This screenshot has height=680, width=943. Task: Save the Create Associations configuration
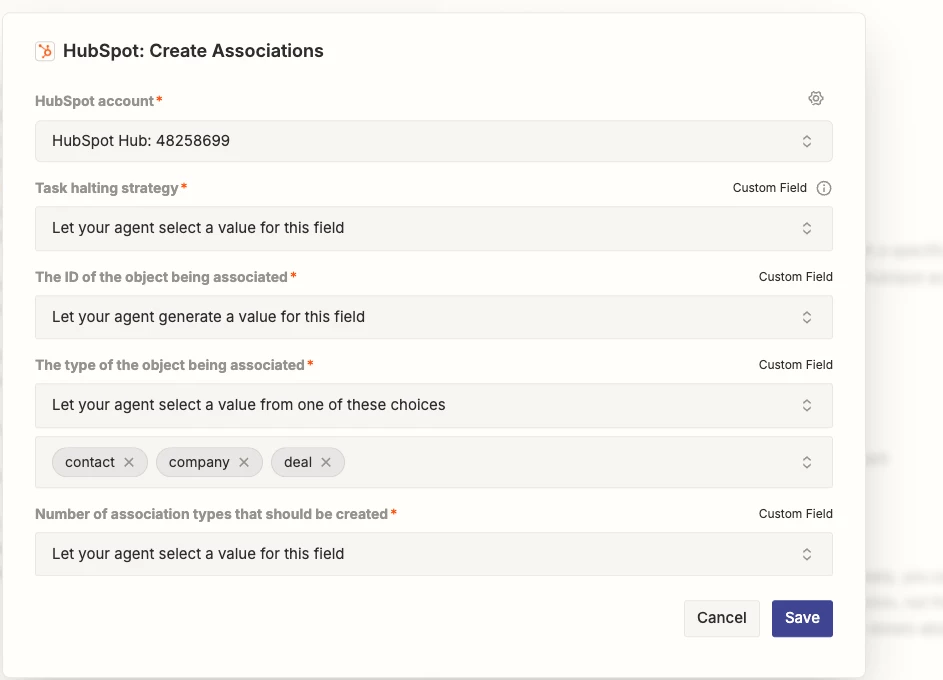click(x=802, y=618)
